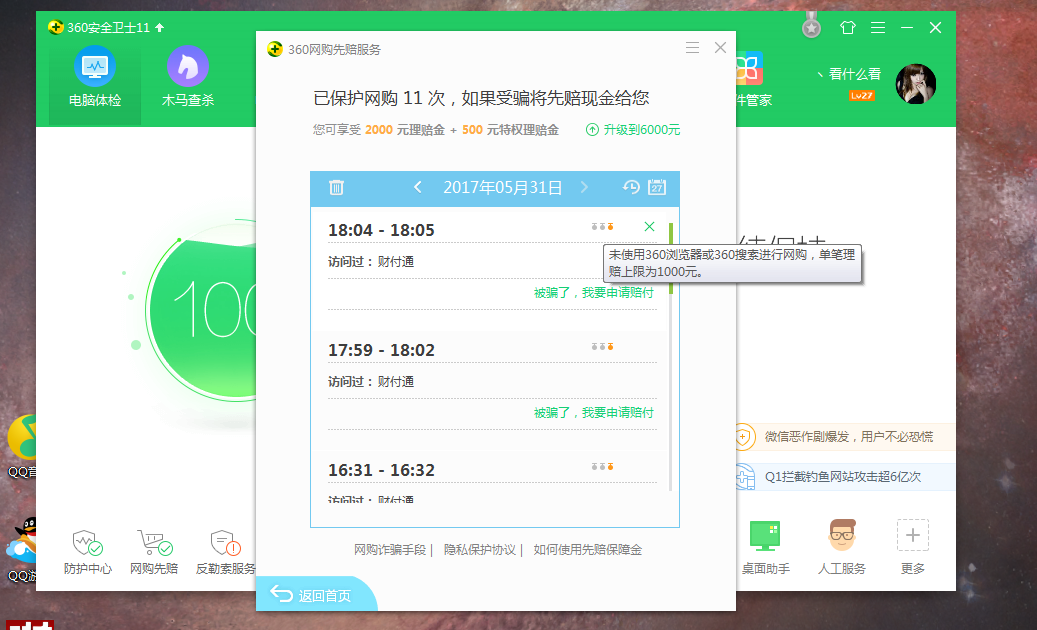Open history clock icon in date bar

click(631, 188)
